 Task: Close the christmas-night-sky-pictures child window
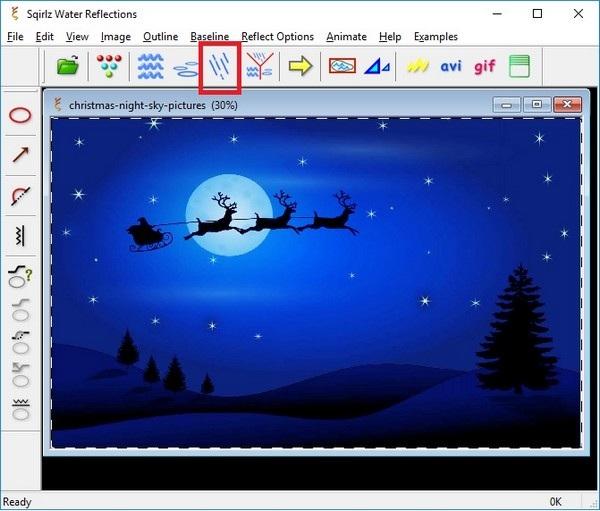(x=567, y=104)
